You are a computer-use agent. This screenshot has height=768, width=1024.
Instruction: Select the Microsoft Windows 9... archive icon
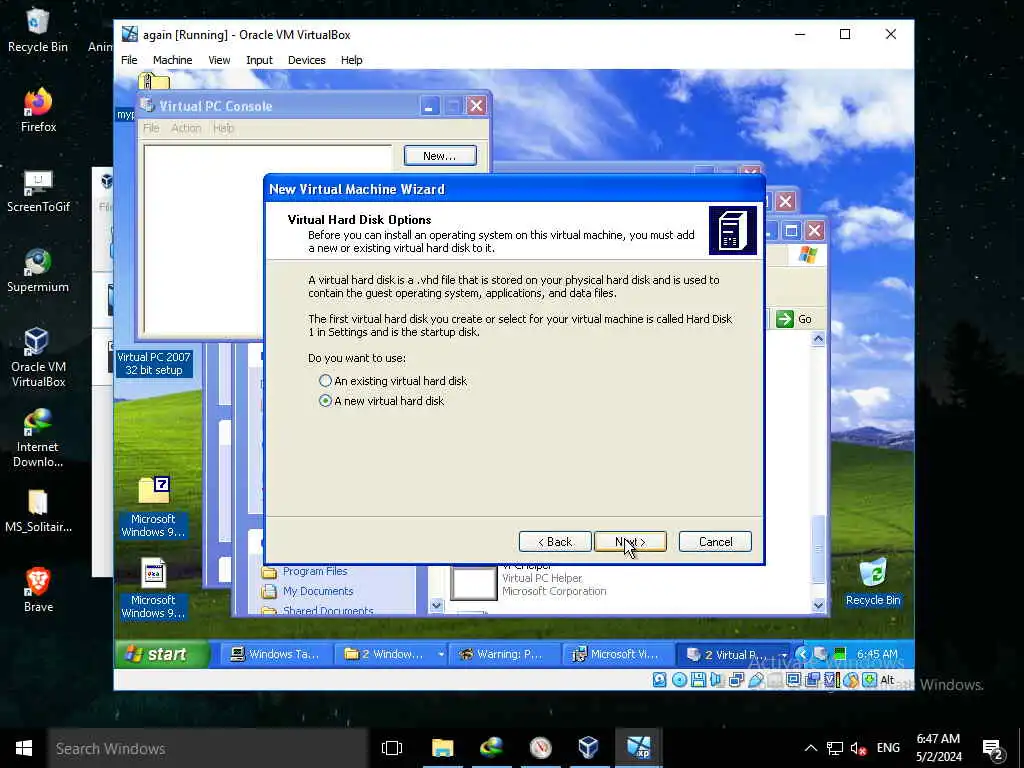154,507
